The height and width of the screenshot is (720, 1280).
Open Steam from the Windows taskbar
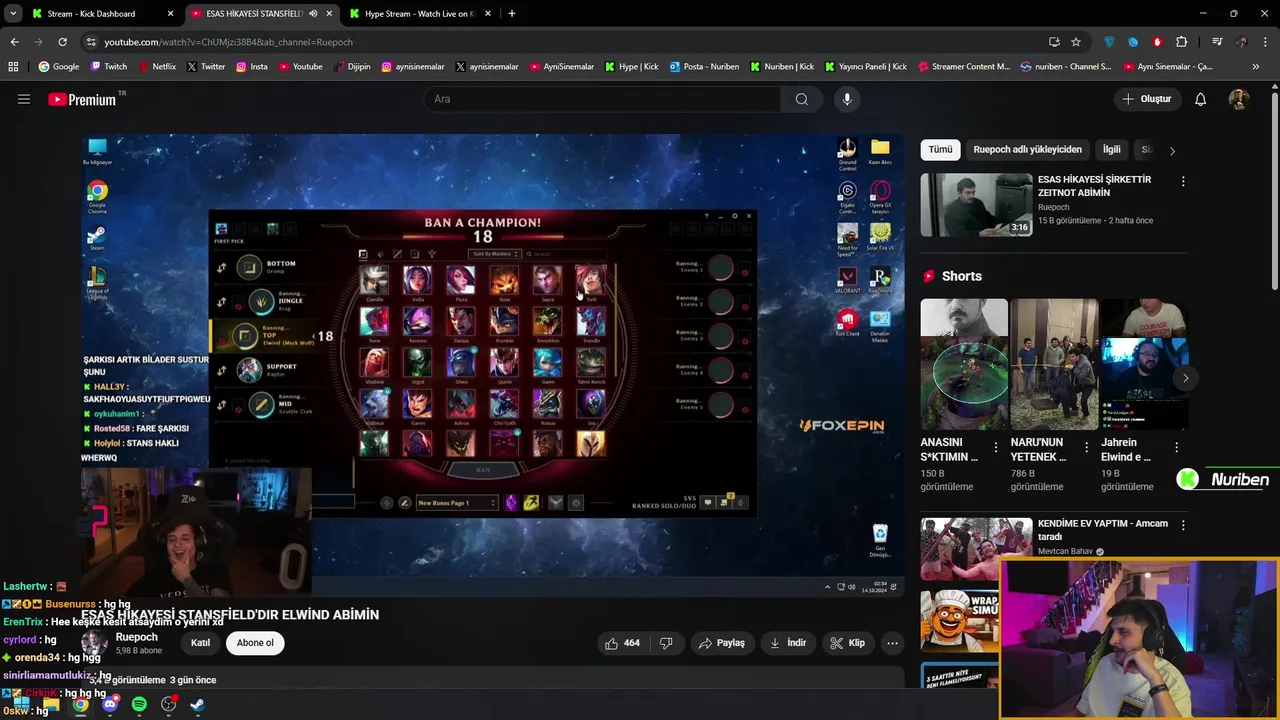pos(198,705)
